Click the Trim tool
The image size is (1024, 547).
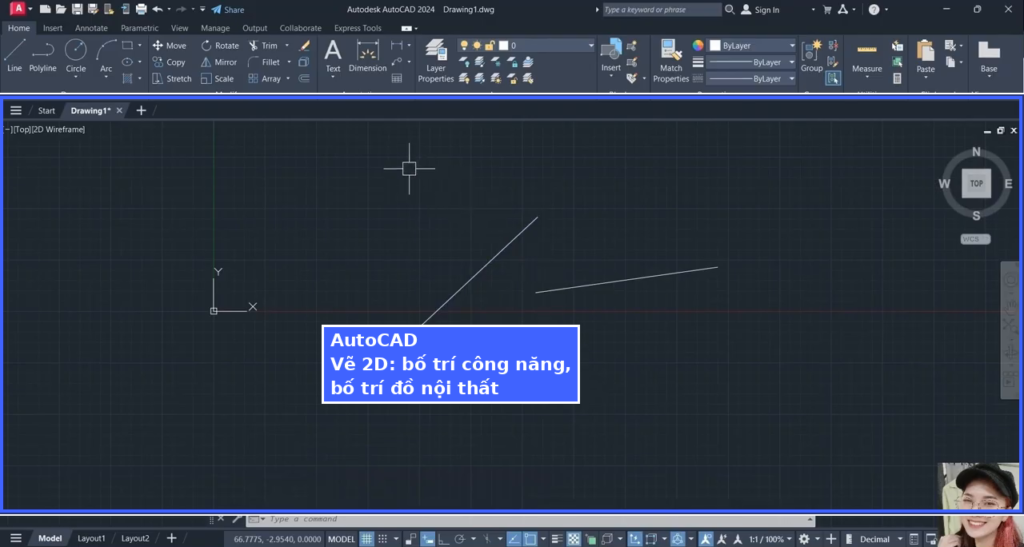263,46
